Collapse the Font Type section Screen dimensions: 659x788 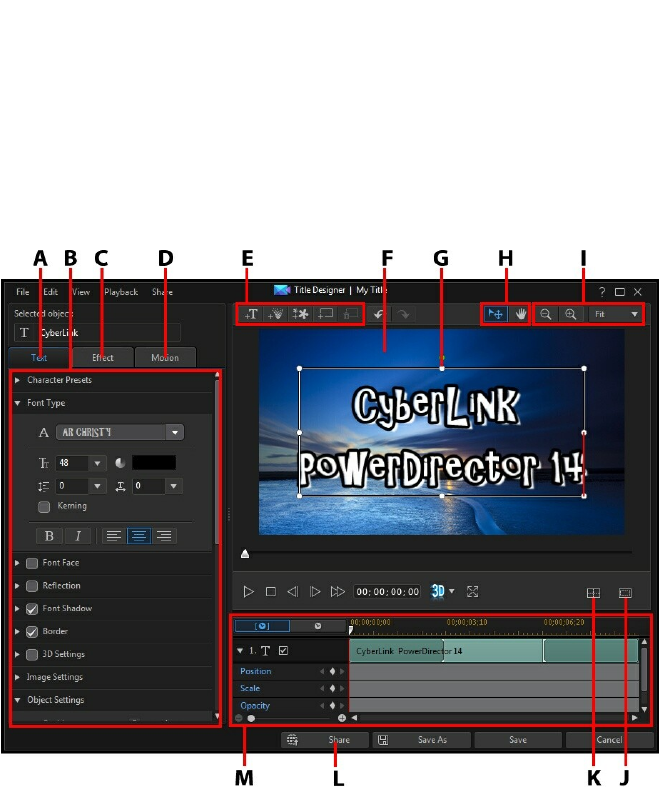click(x=18, y=403)
